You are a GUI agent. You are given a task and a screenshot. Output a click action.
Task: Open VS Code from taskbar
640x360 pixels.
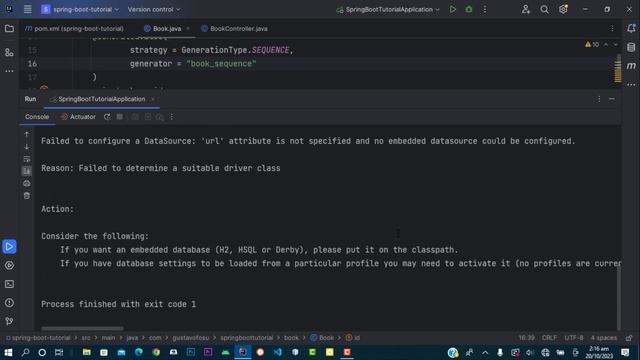(278, 352)
